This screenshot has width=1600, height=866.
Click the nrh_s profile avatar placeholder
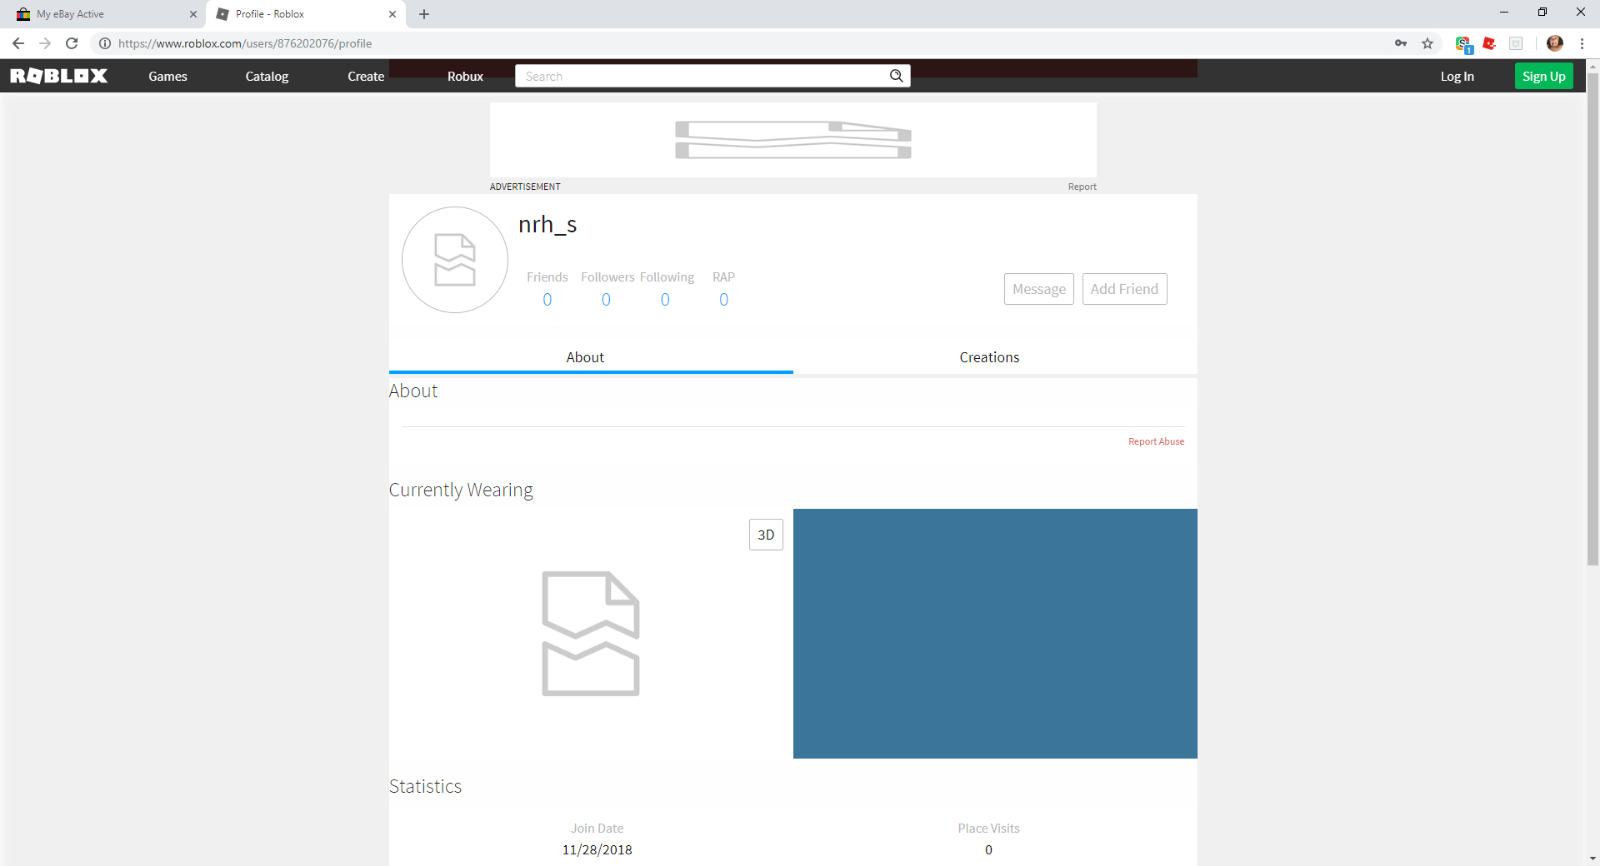pyautogui.click(x=455, y=260)
